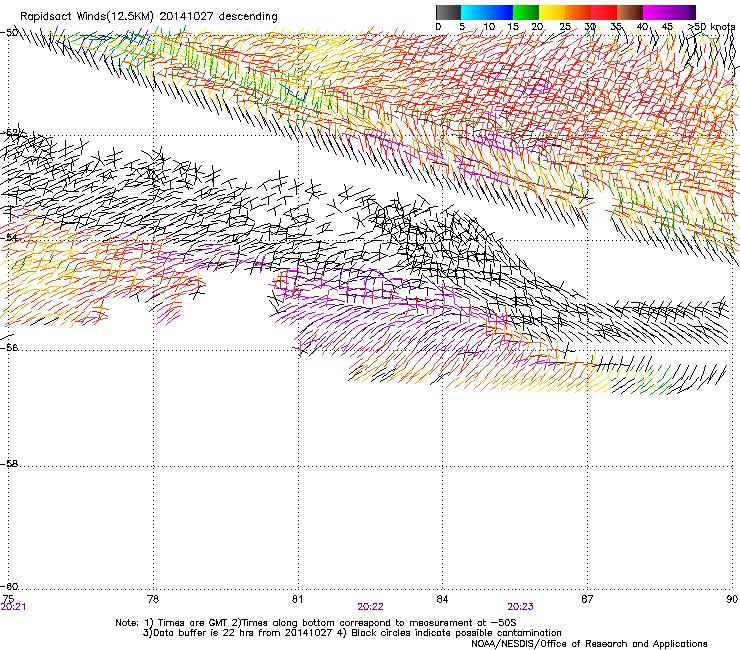Image resolution: width=740 pixels, height=650 pixels.
Task: Click legend value label '20'
Action: click(537, 27)
